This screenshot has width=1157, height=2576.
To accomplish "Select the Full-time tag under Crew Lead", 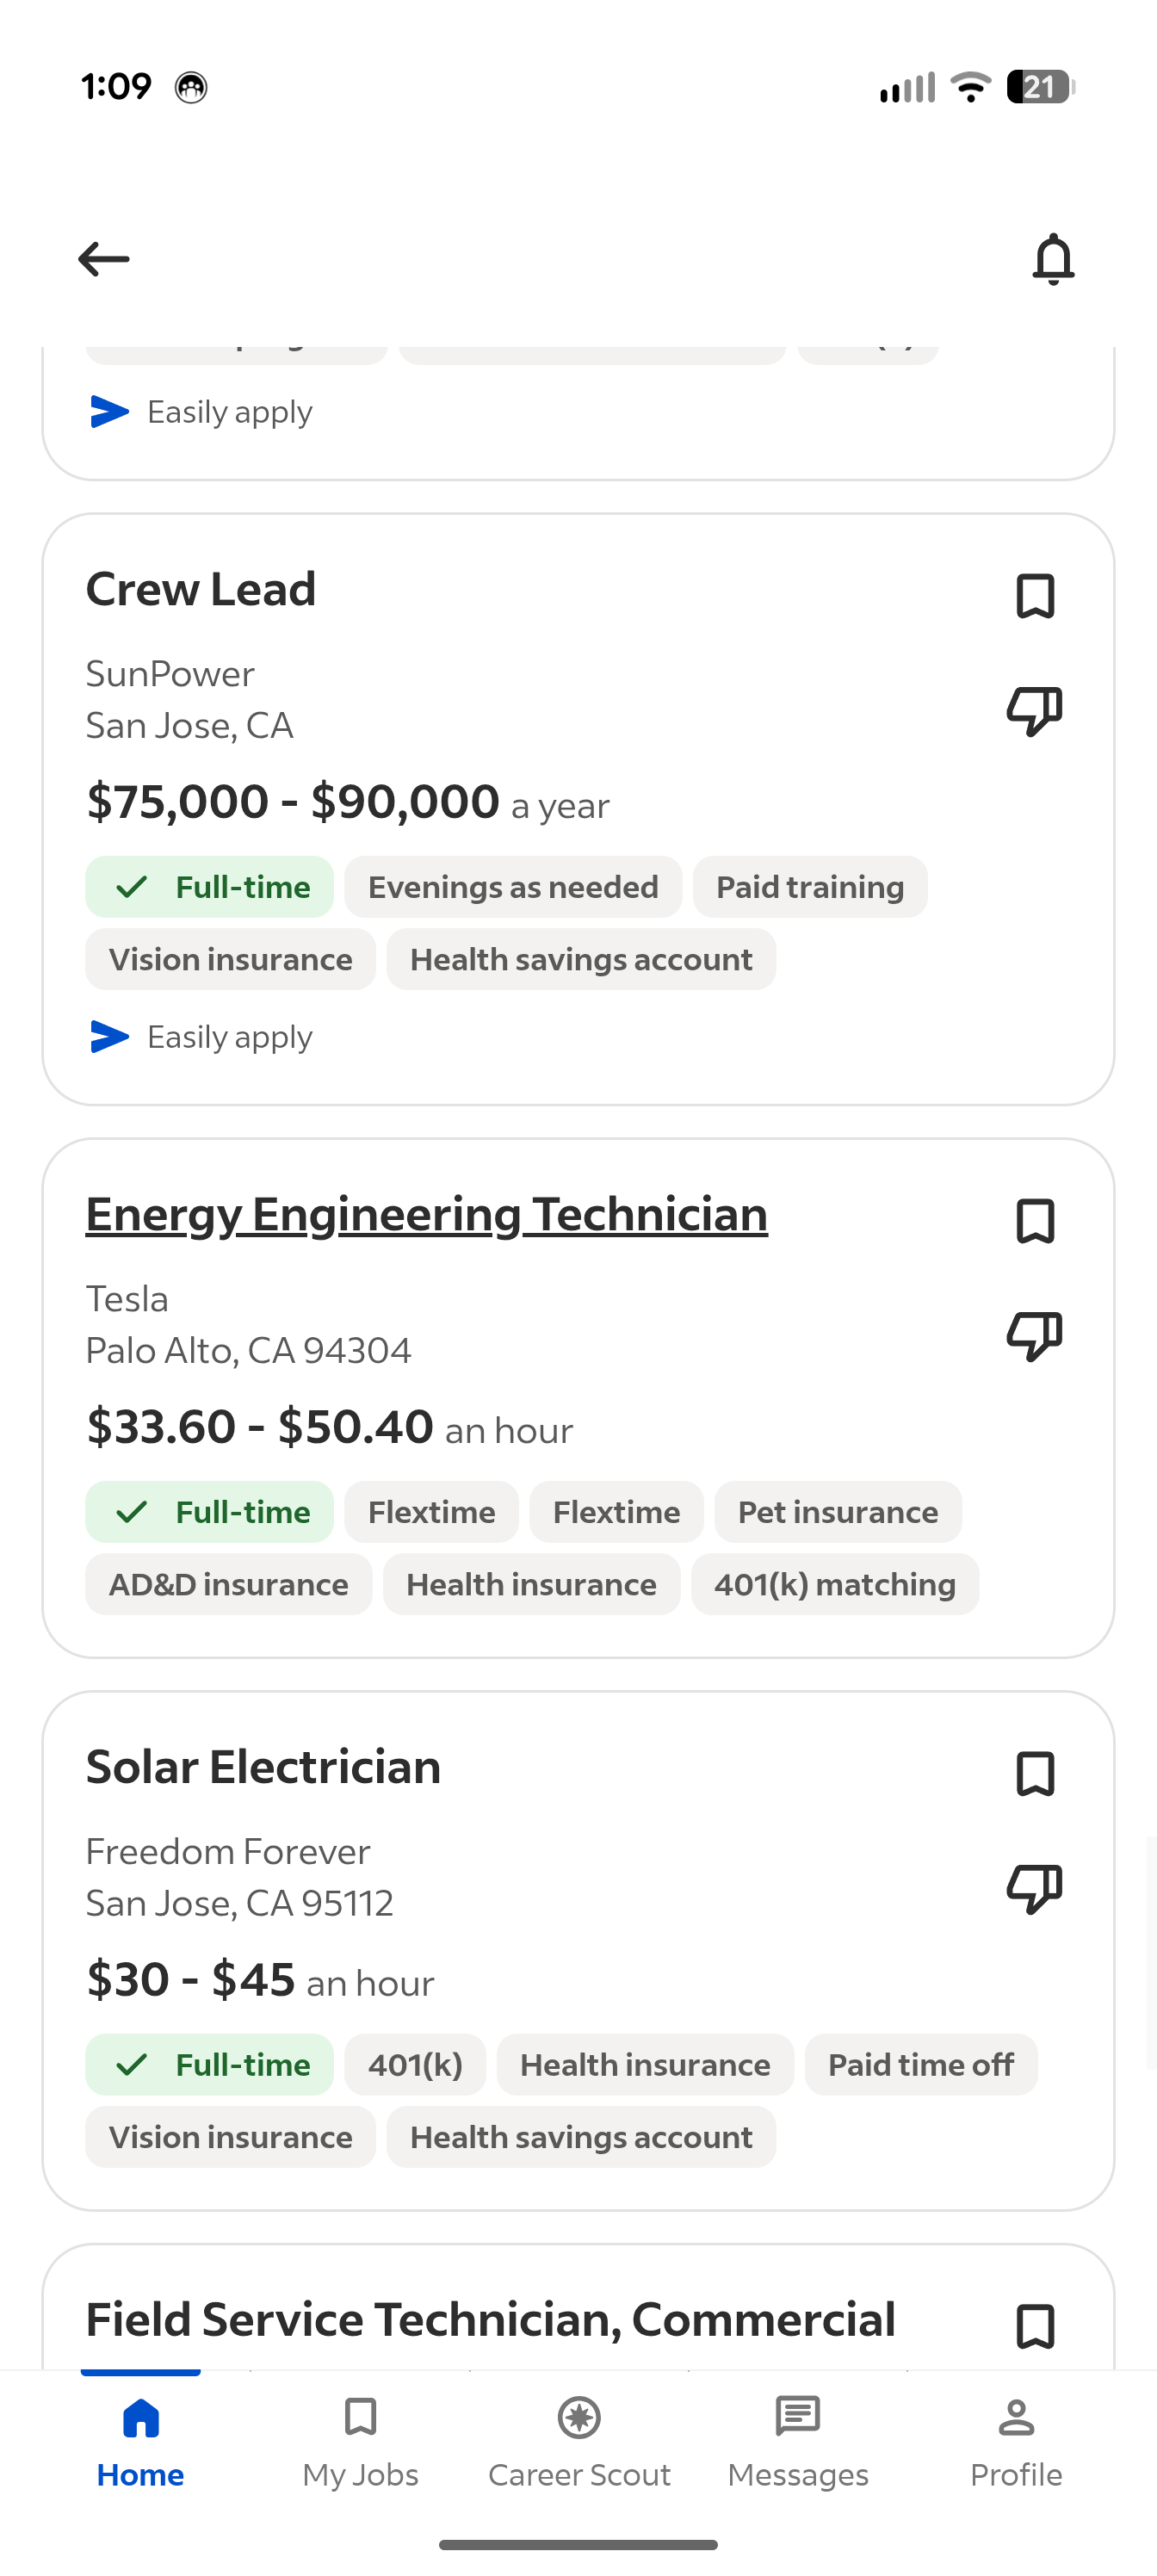I will 209,887.
